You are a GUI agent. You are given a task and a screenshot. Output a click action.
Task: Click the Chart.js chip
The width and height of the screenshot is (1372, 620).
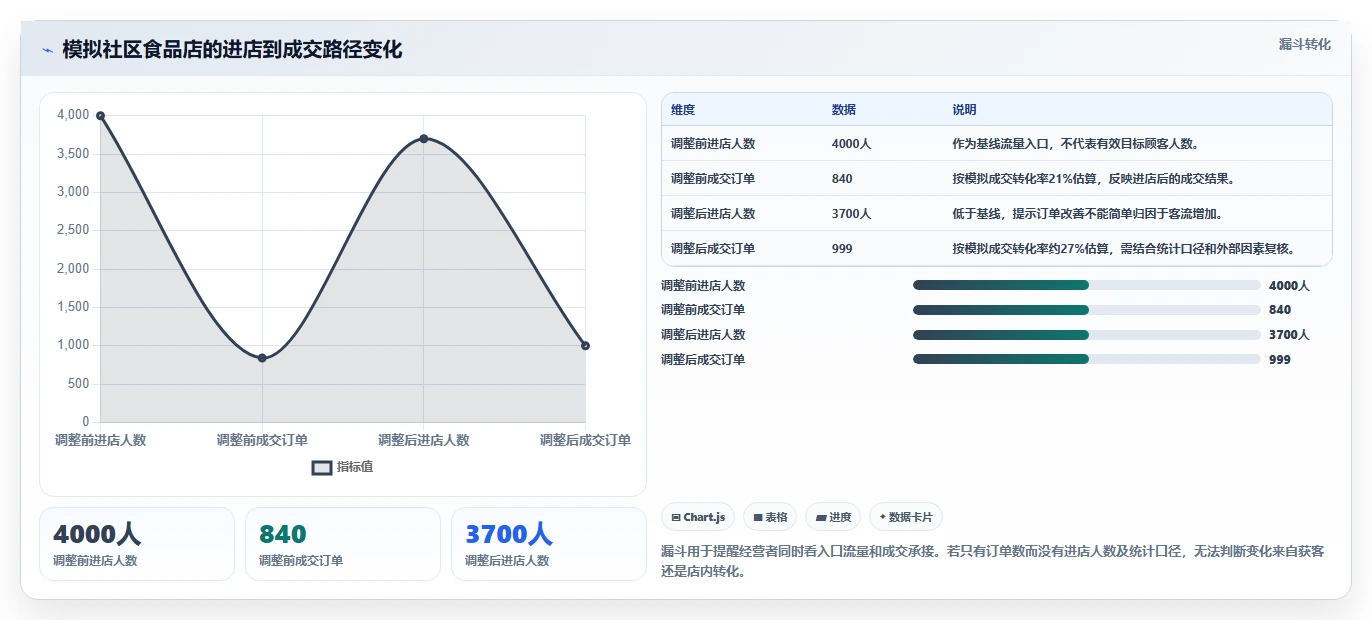click(699, 517)
